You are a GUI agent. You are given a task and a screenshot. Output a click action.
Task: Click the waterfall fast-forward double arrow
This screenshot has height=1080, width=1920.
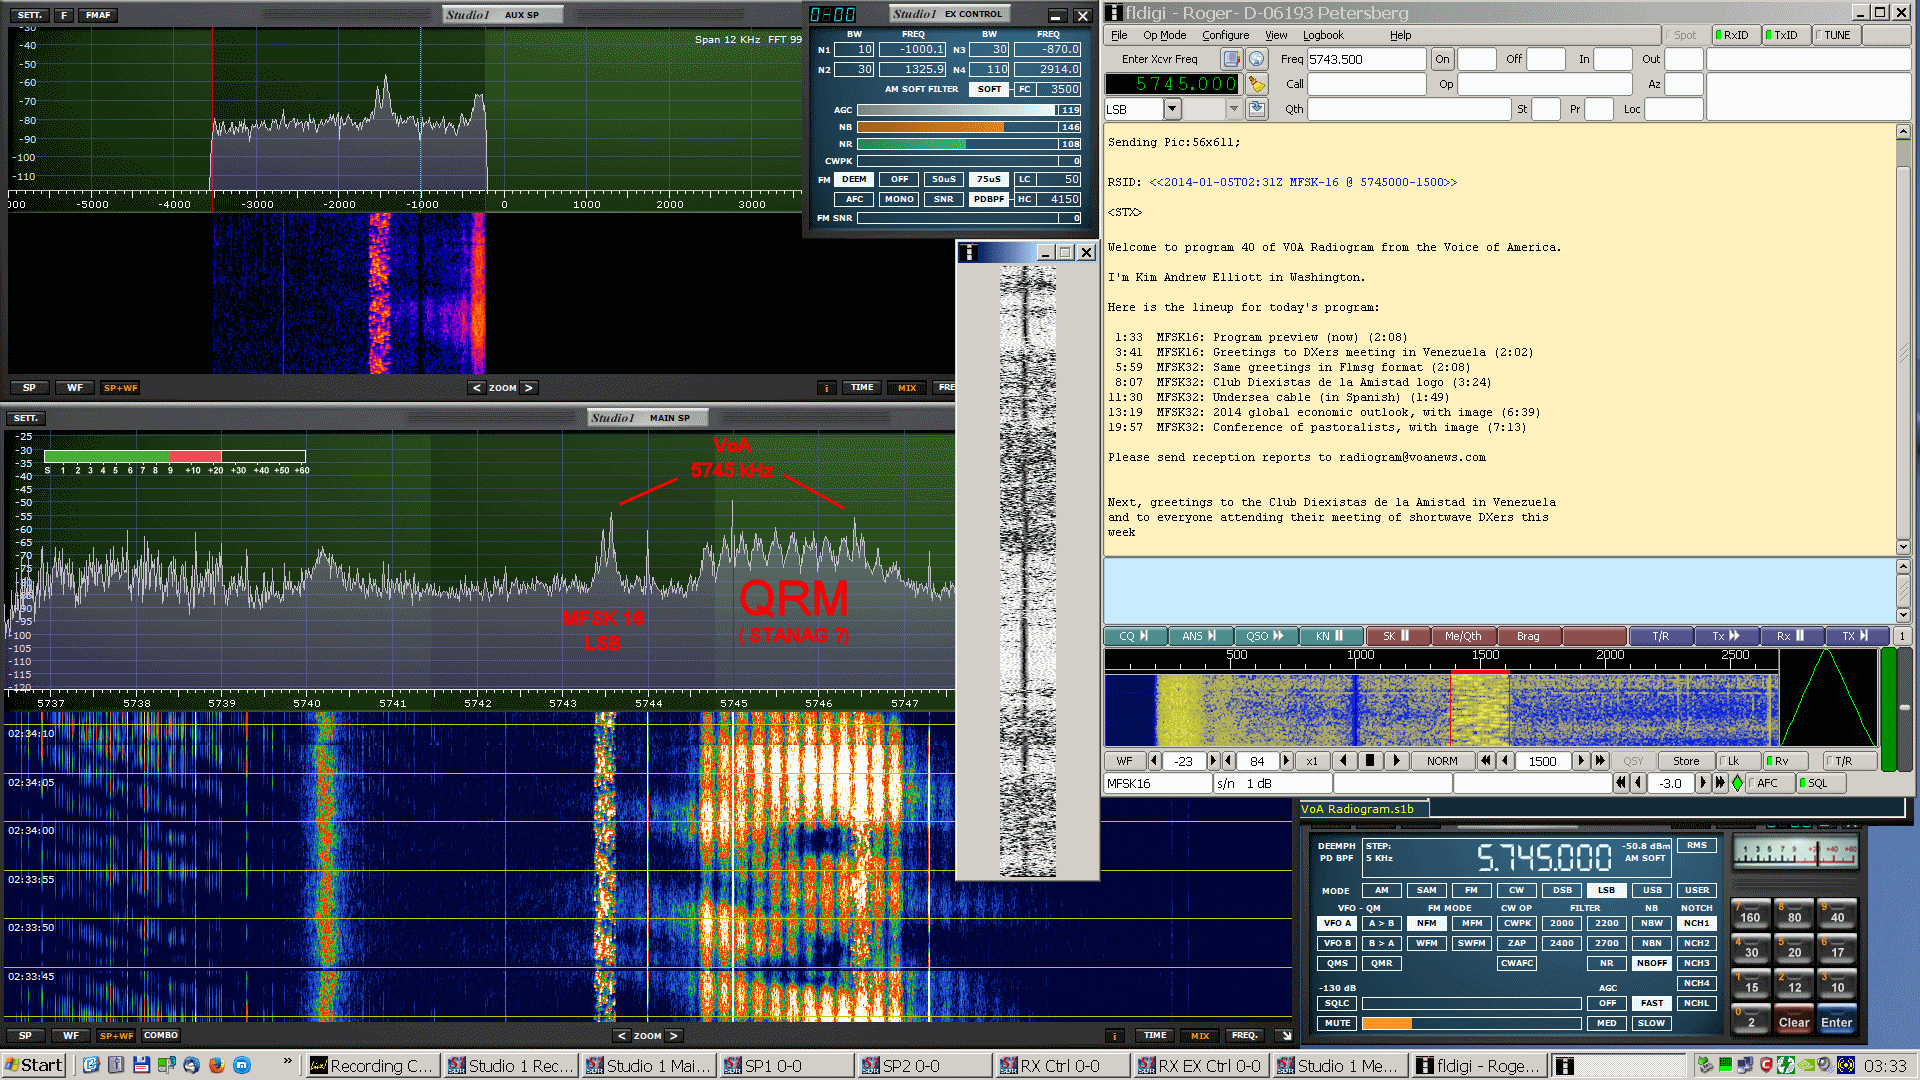1600,761
